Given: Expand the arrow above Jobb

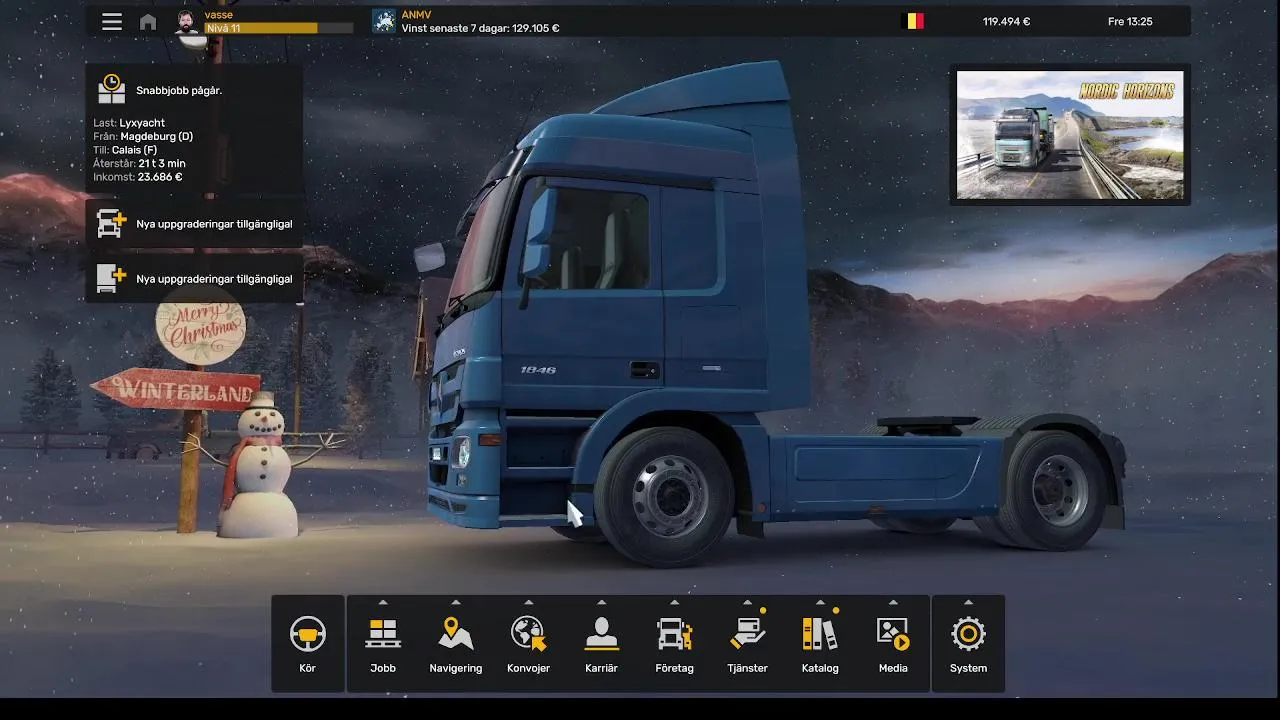Looking at the screenshot, I should 383,602.
